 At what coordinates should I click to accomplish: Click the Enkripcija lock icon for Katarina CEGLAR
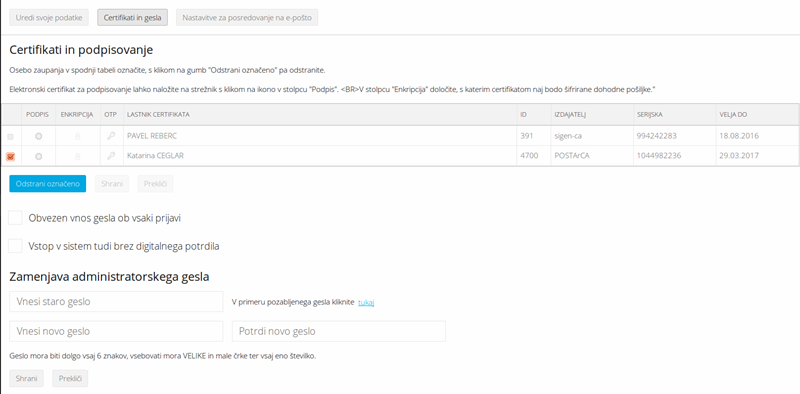pyautogui.click(x=78, y=157)
